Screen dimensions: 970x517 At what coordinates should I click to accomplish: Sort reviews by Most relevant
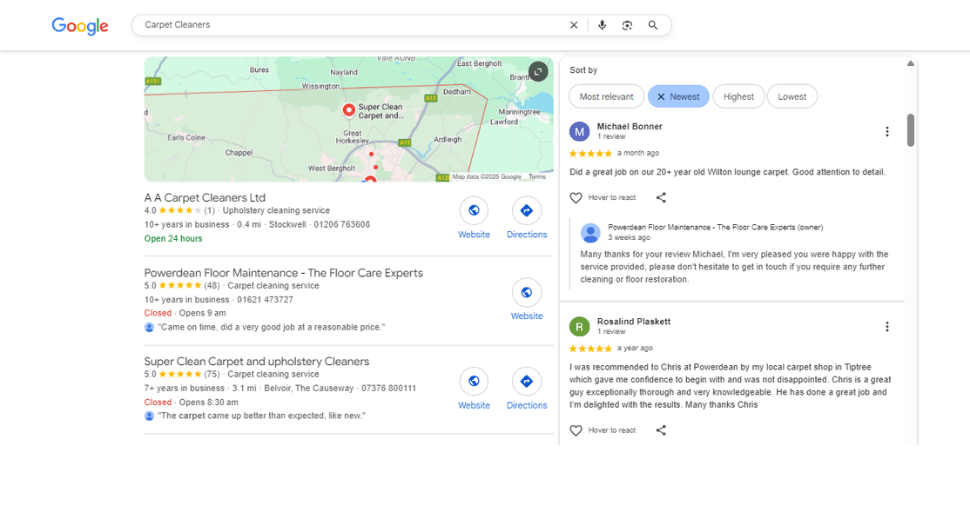606,96
